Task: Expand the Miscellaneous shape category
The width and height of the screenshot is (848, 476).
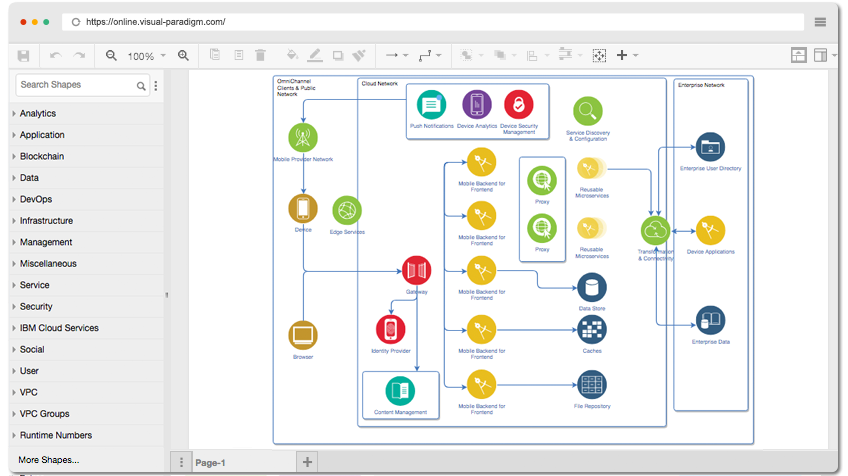Action: [x=87, y=263]
